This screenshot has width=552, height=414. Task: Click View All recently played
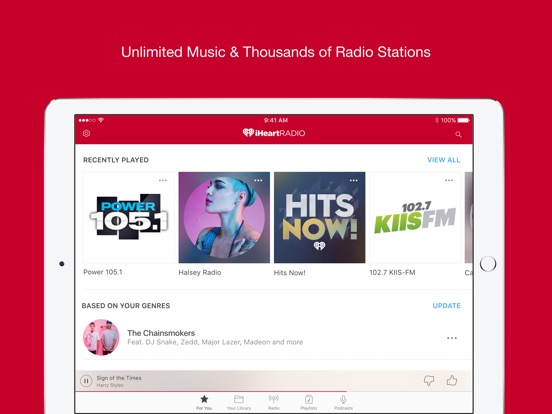pyautogui.click(x=443, y=160)
